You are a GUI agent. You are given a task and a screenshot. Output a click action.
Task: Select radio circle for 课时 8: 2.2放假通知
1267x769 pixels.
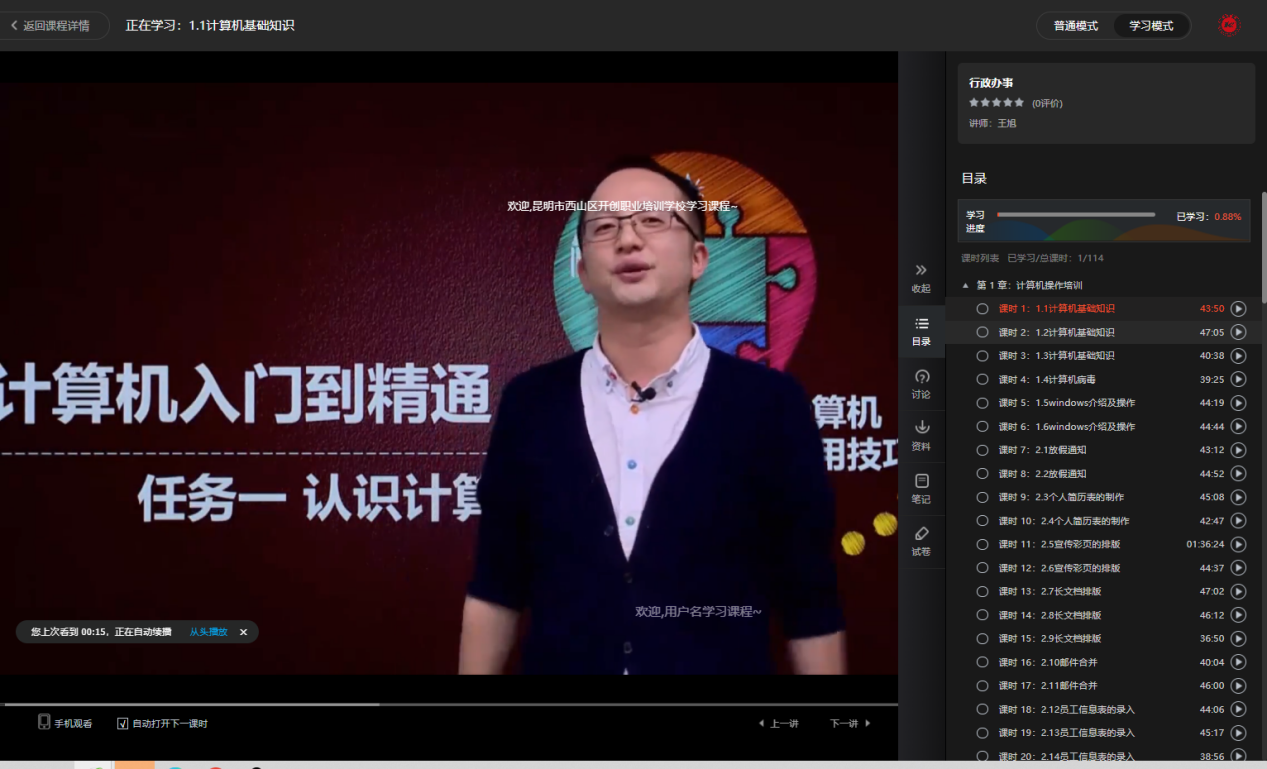982,474
